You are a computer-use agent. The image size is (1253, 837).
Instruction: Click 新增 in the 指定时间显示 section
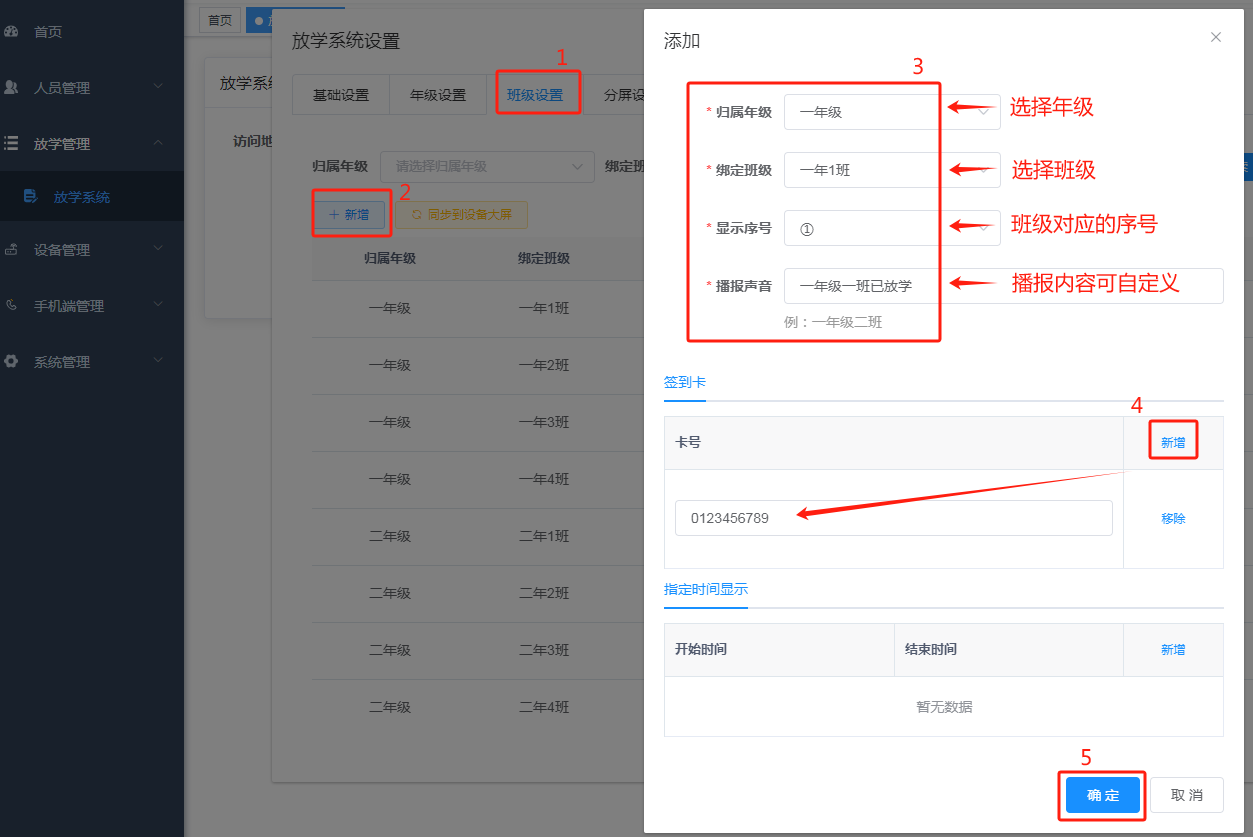coord(1172,650)
